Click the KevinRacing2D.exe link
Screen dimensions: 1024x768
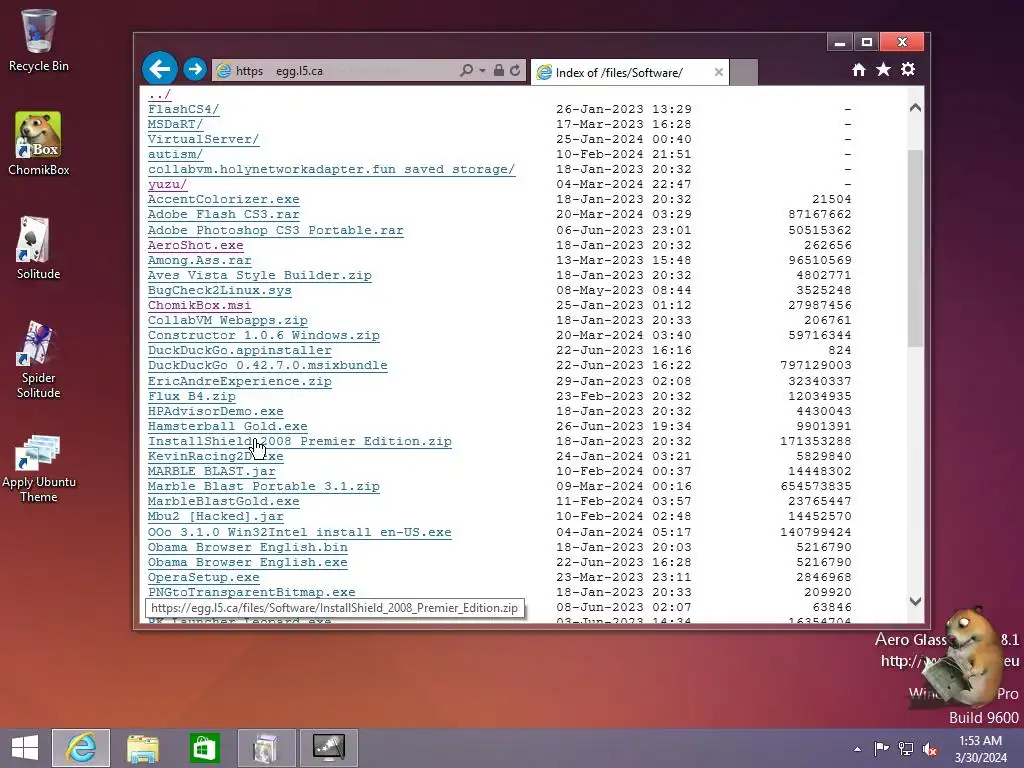tap(216, 456)
